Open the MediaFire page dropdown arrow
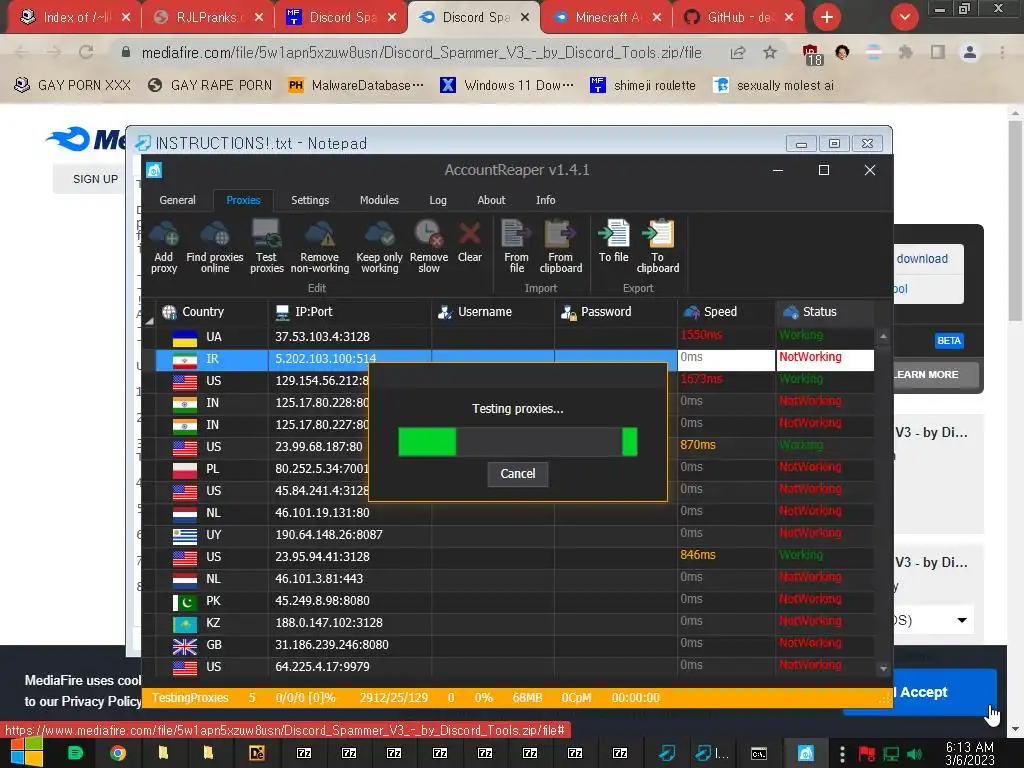The height and width of the screenshot is (768, 1024). [962, 620]
